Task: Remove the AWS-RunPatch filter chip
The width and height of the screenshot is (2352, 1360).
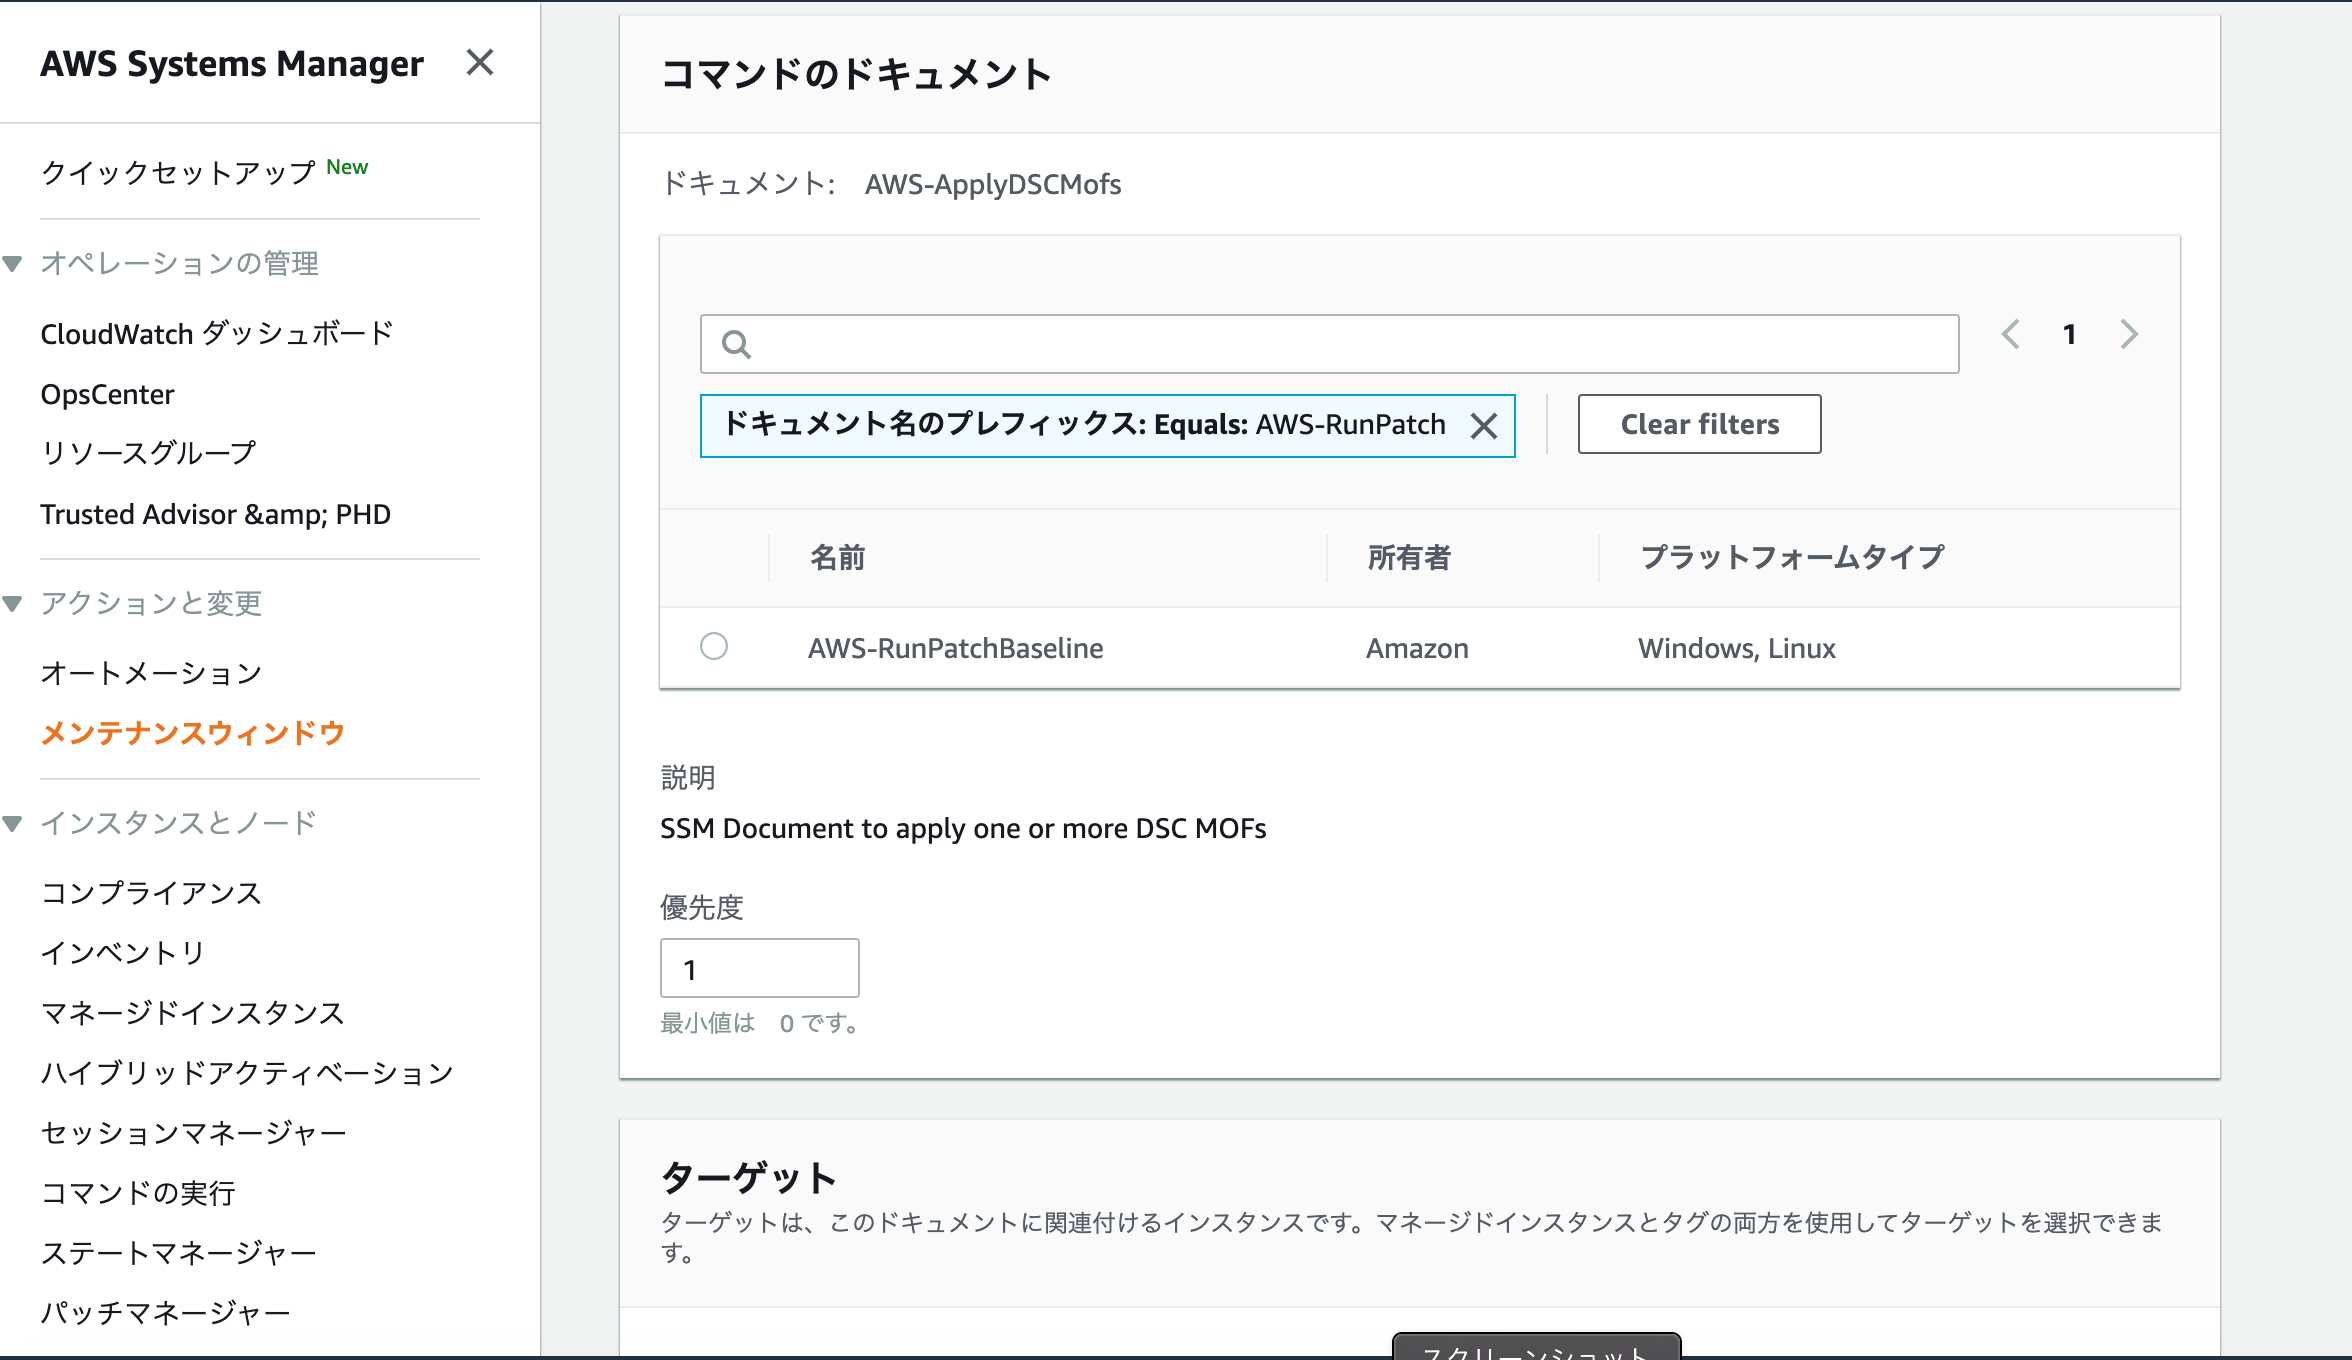Action: click(x=1484, y=426)
